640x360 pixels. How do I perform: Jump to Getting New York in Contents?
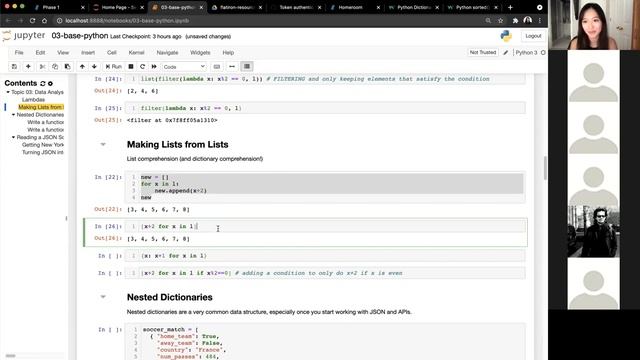tap(43, 145)
